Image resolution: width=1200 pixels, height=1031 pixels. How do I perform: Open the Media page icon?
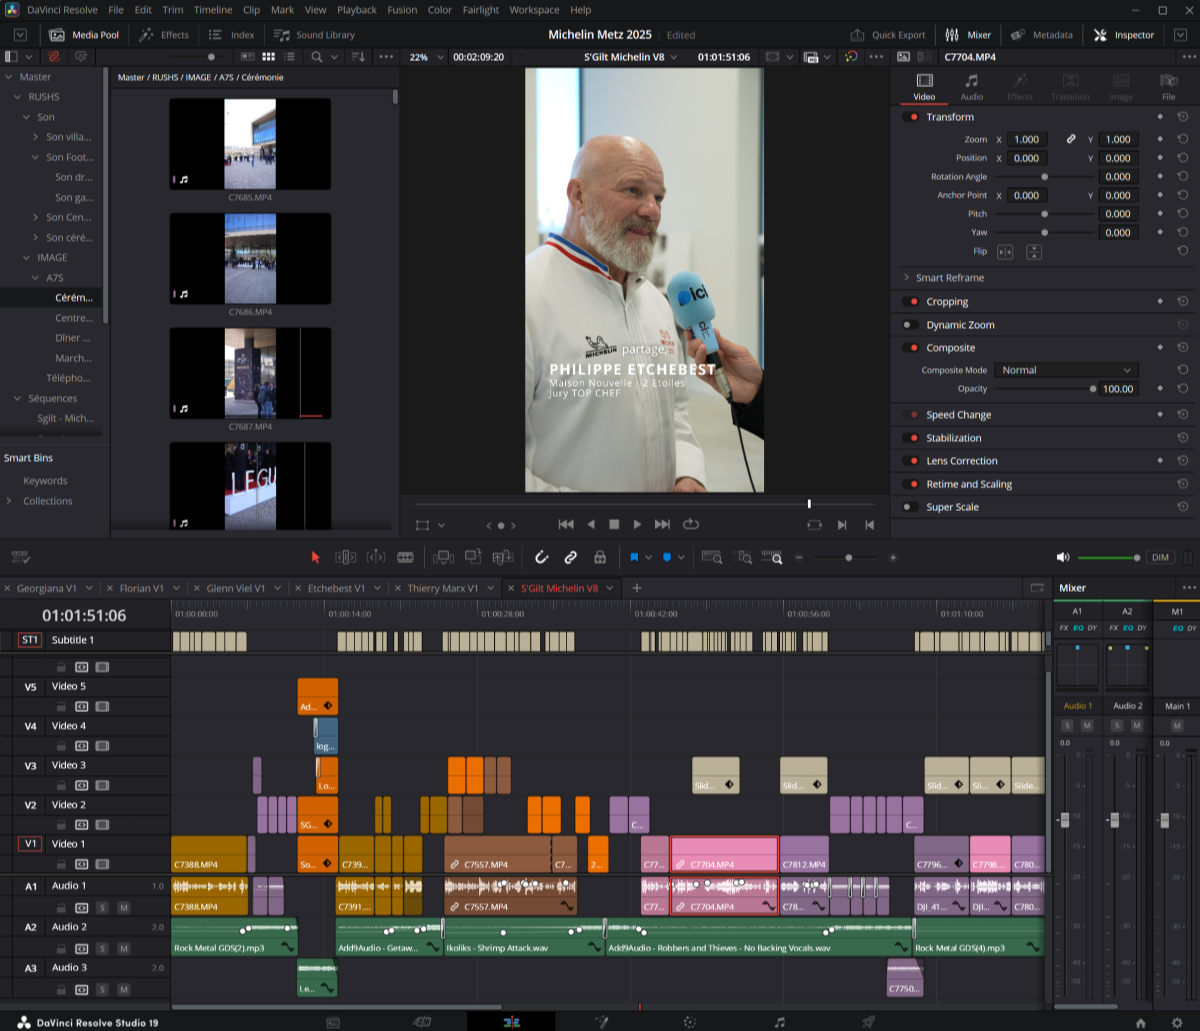(x=333, y=1022)
